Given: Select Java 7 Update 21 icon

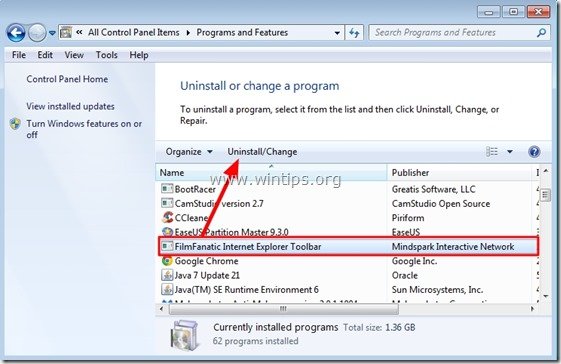Looking at the screenshot, I should tap(167, 275).
